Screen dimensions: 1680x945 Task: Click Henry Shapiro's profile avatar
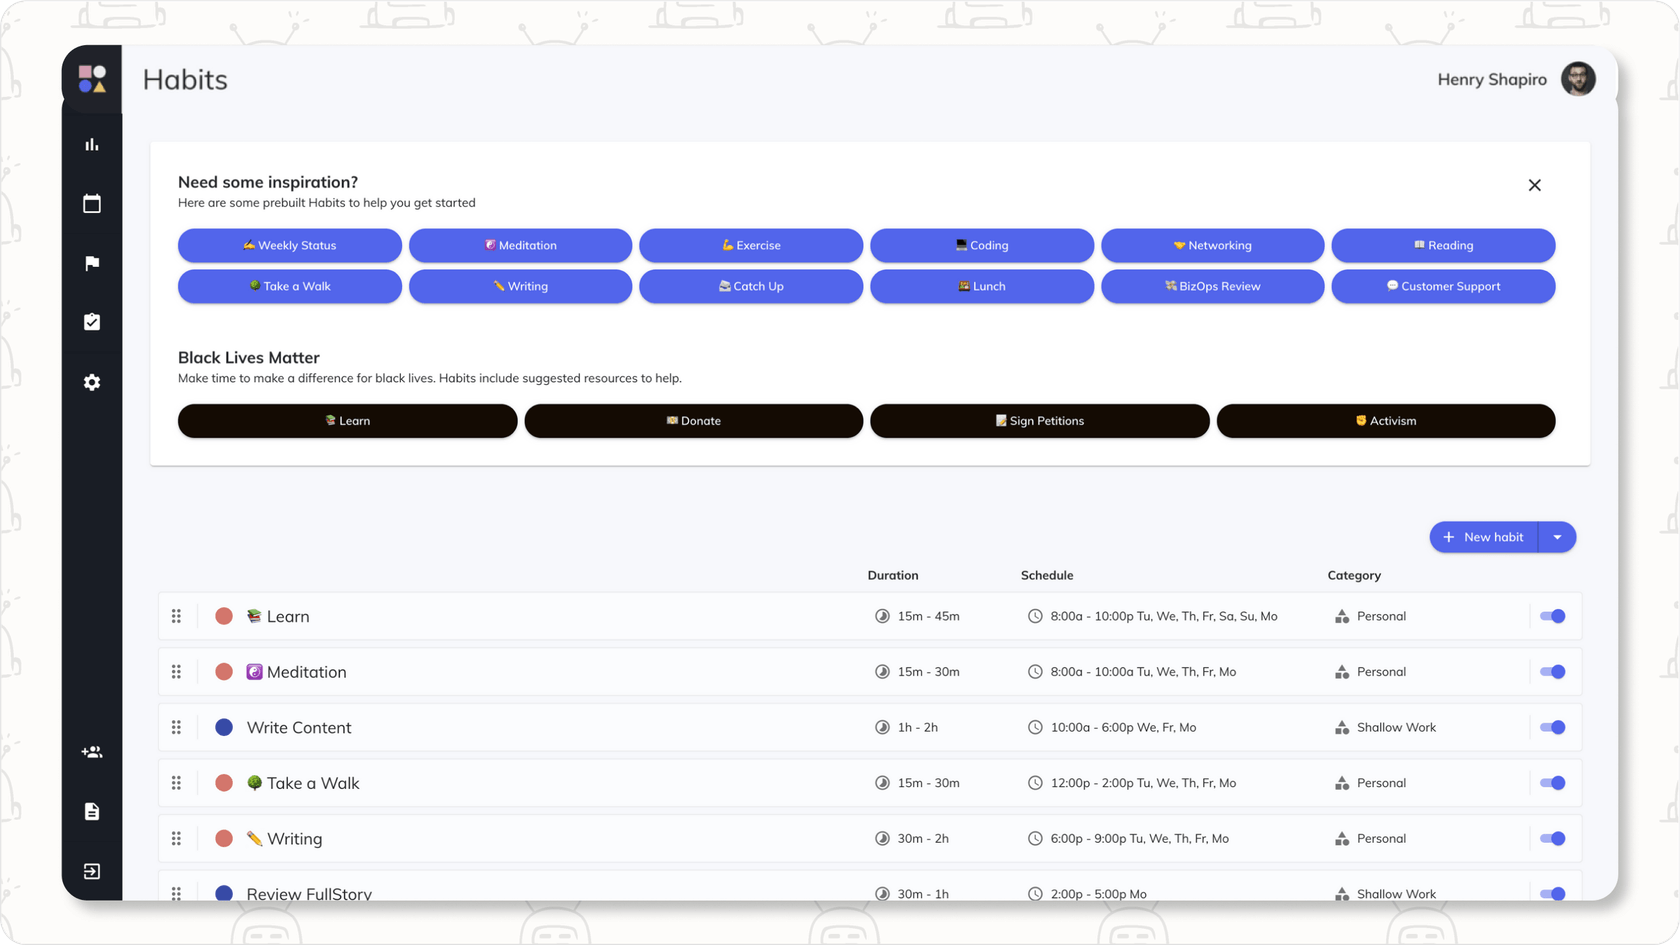point(1578,79)
